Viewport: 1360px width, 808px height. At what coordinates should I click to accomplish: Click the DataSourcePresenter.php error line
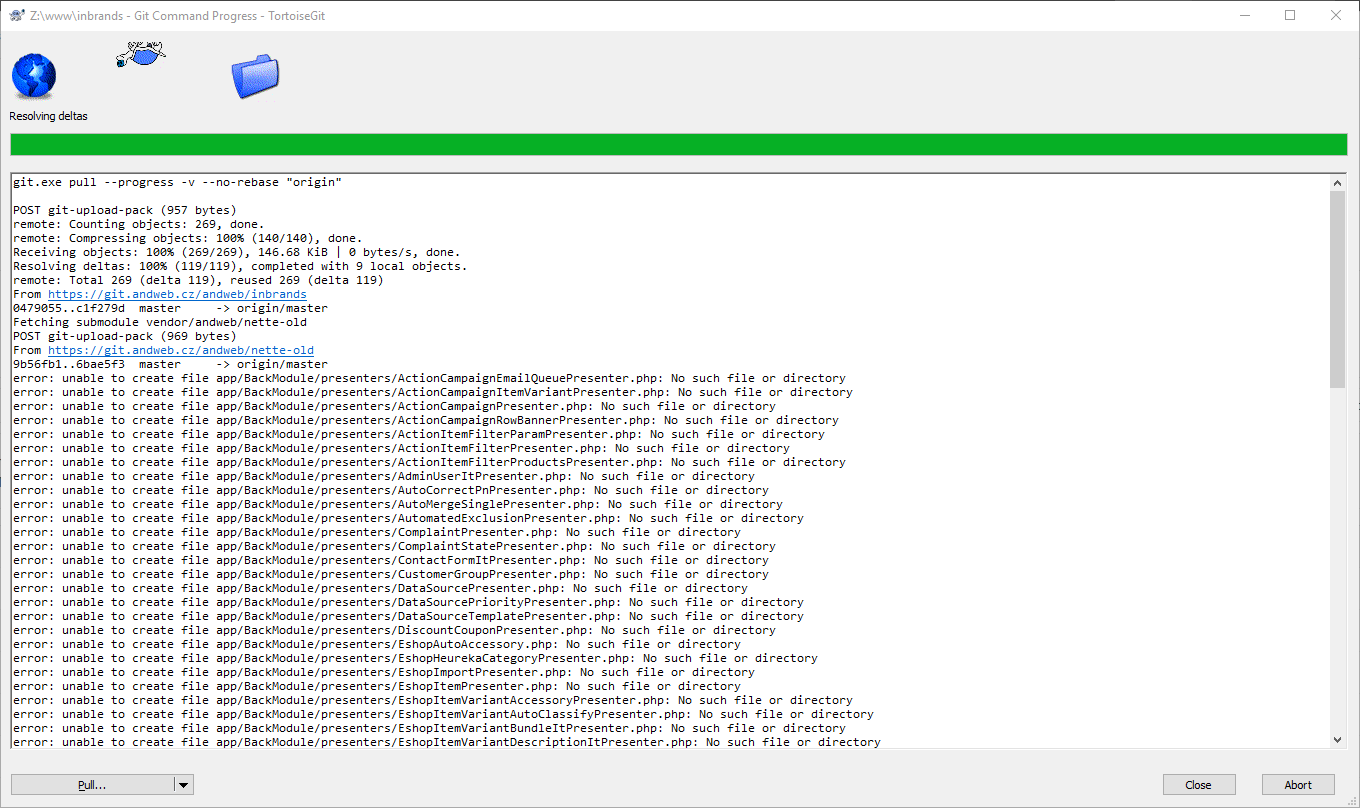click(380, 589)
